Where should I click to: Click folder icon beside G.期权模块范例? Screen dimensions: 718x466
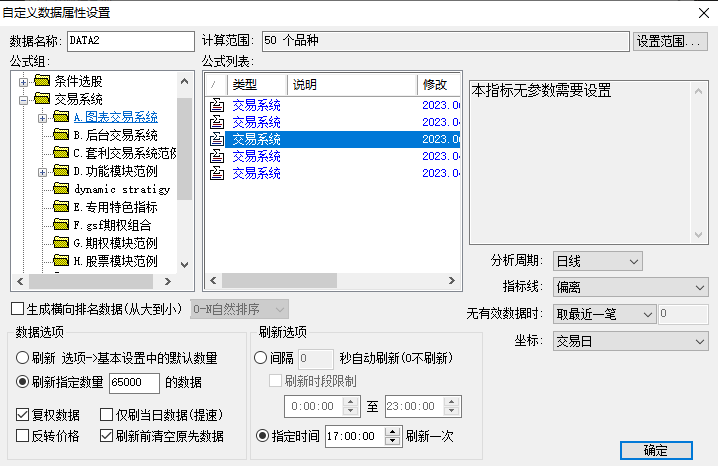(x=61, y=243)
